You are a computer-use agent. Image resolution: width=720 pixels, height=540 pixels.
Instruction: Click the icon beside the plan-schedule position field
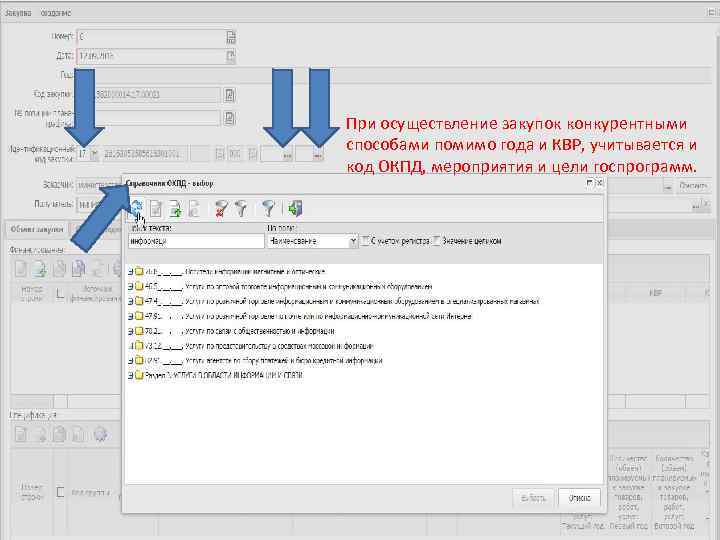click(x=229, y=118)
